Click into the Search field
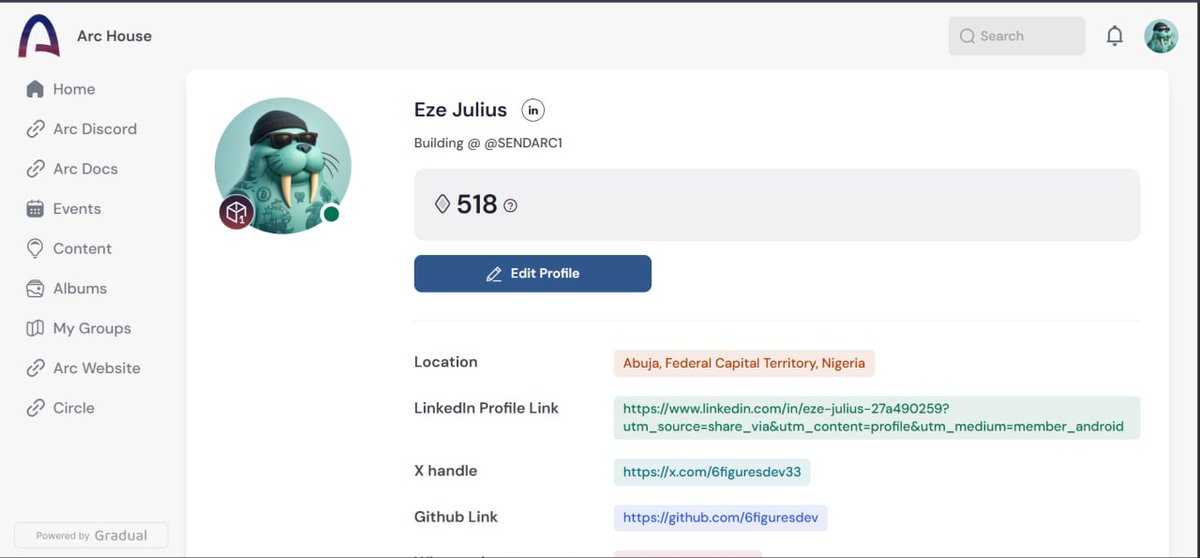This screenshot has width=1200, height=558. (1016, 36)
